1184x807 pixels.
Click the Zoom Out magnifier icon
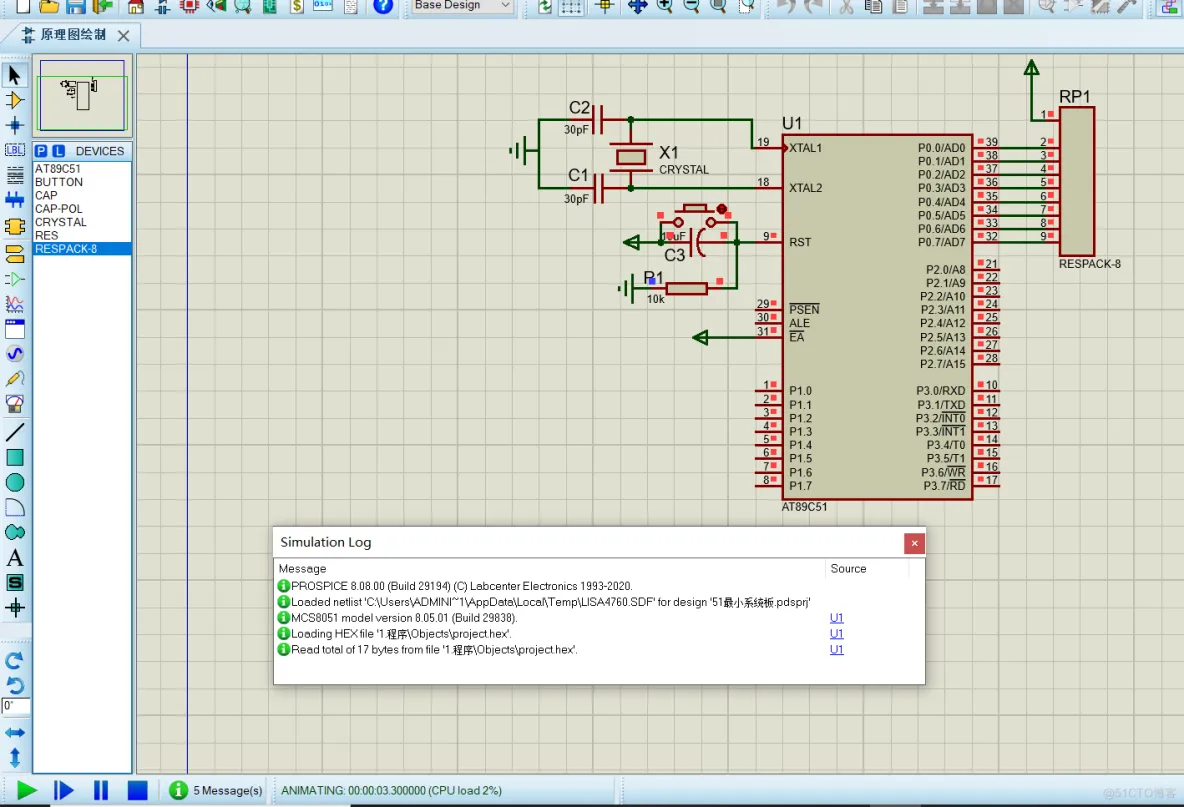coord(691,6)
